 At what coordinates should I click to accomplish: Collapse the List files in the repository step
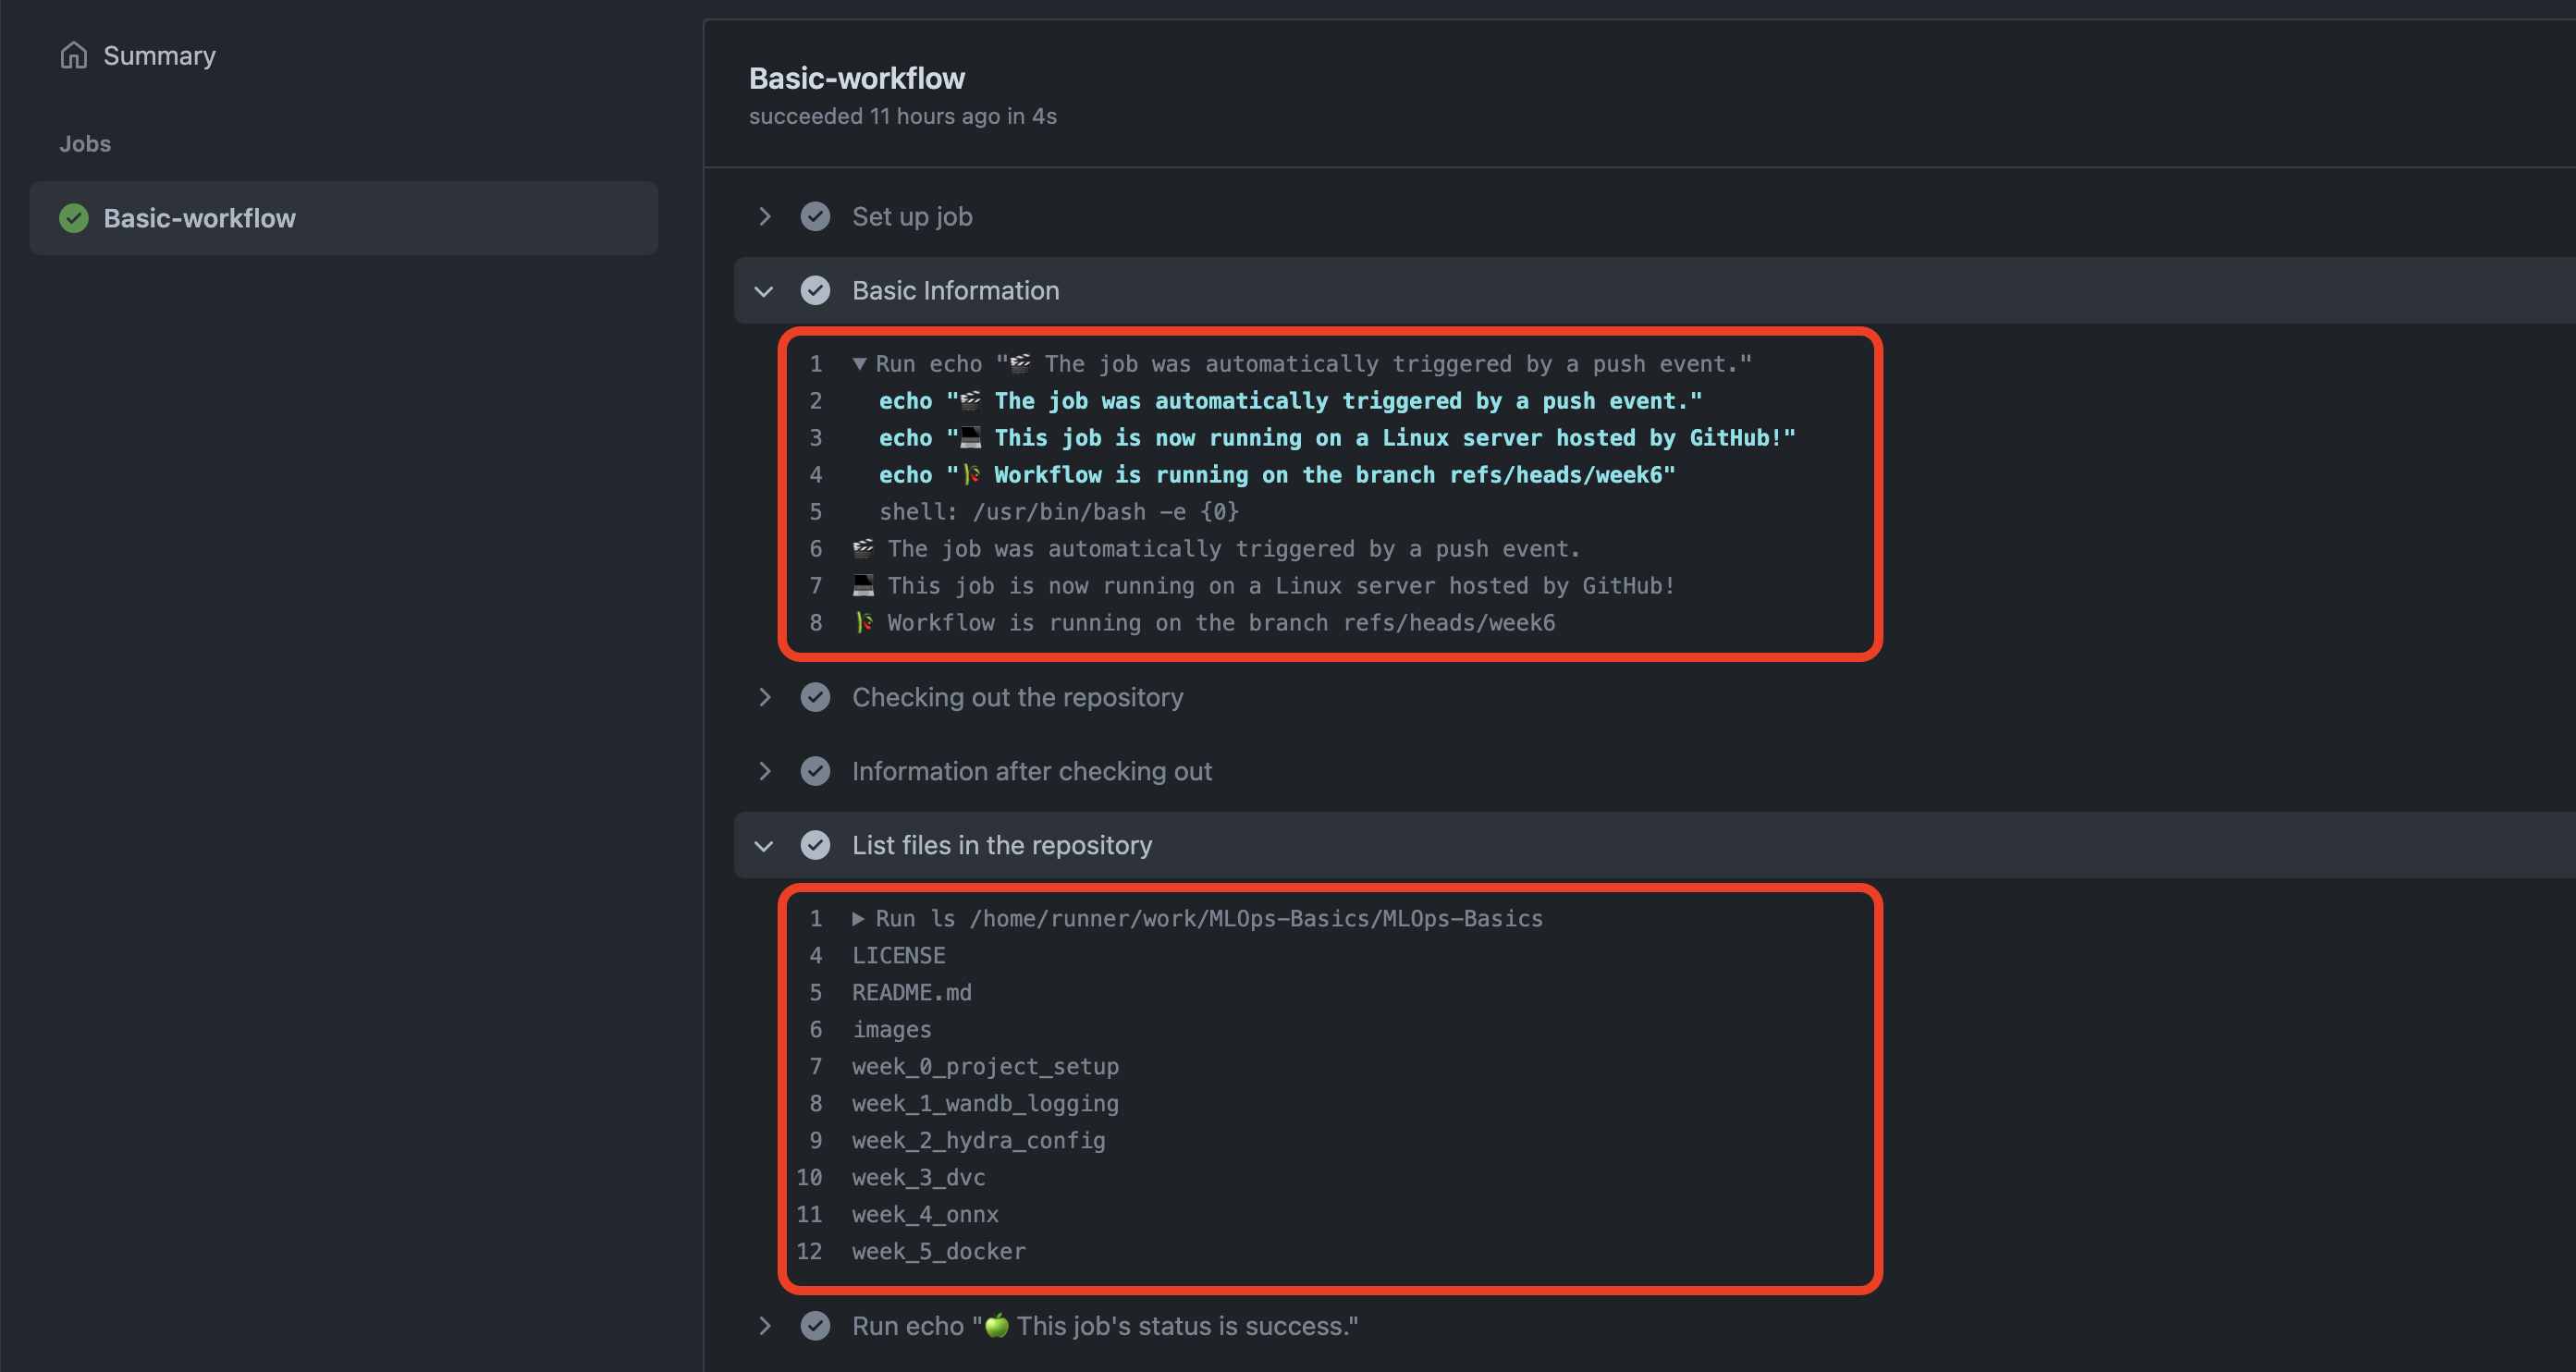[x=764, y=846]
